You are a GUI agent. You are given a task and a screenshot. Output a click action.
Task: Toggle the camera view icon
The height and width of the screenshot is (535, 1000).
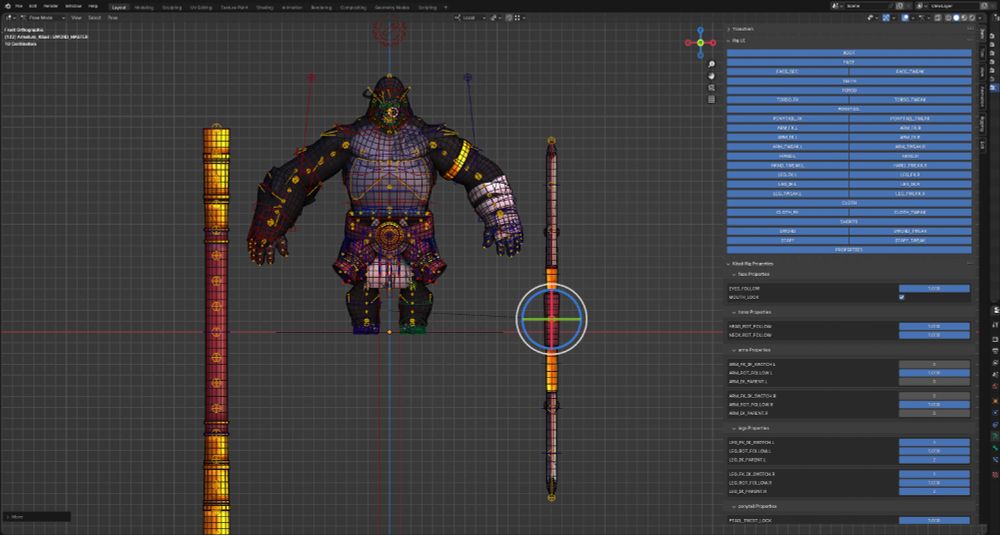tap(712, 87)
